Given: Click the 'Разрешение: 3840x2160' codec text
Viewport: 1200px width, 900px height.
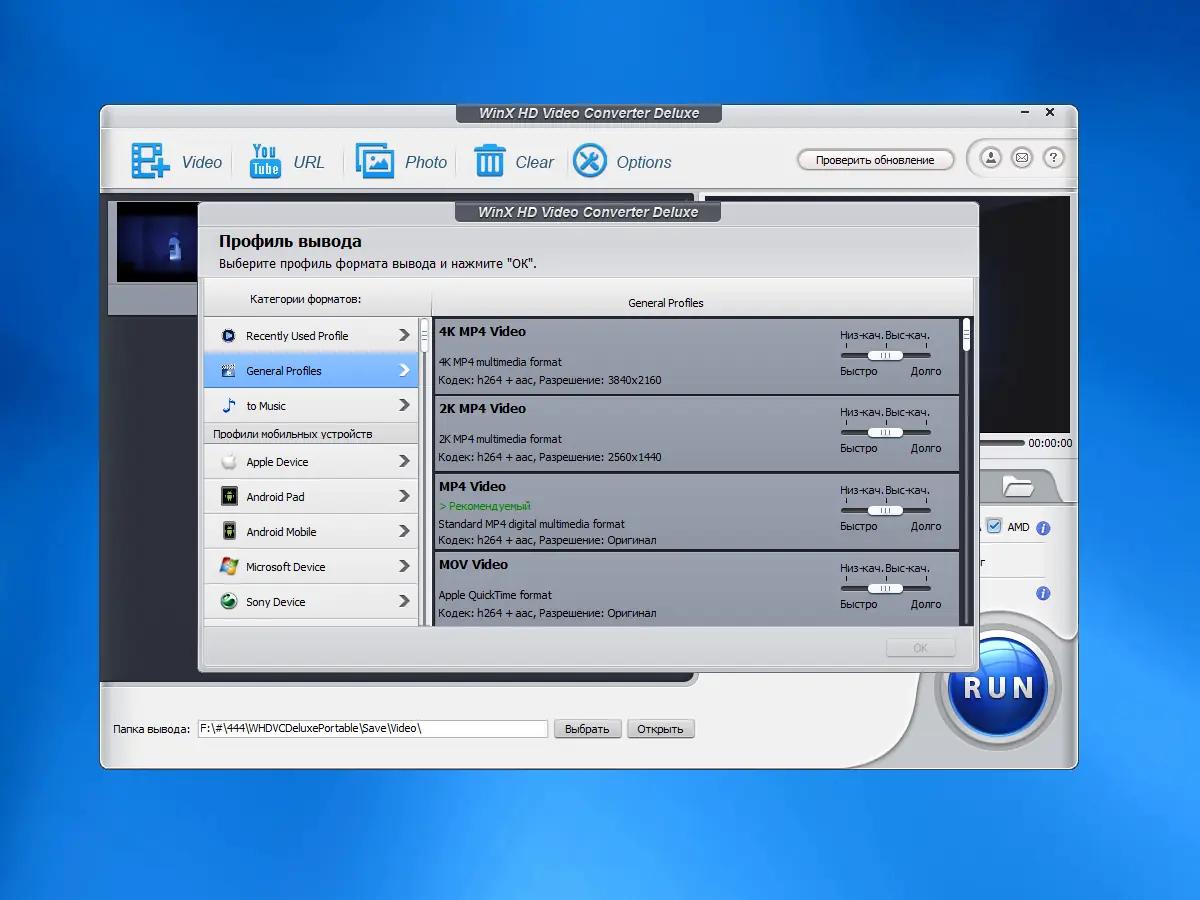Looking at the screenshot, I should (x=600, y=380).
